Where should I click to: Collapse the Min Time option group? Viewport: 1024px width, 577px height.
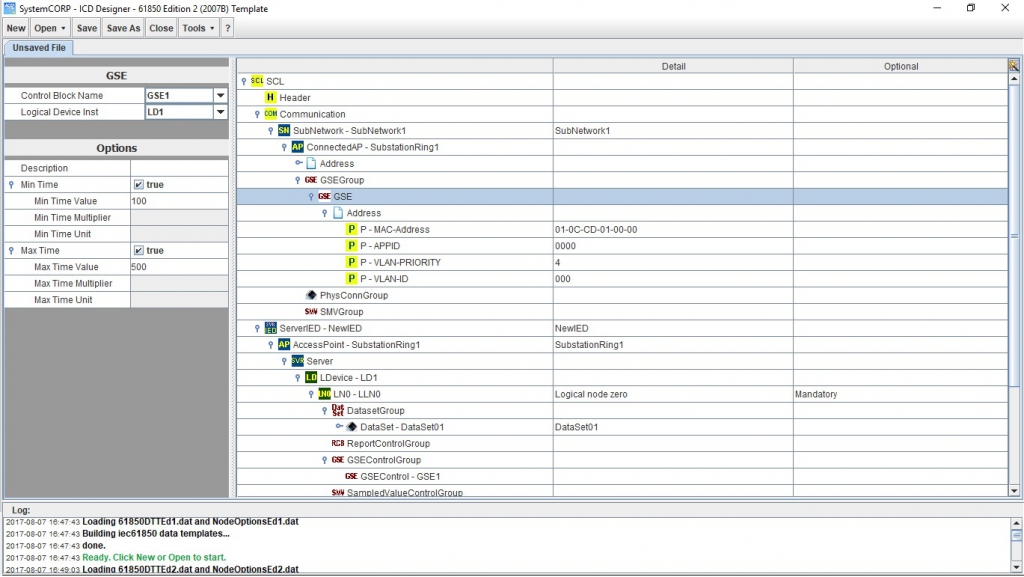(x=11, y=185)
